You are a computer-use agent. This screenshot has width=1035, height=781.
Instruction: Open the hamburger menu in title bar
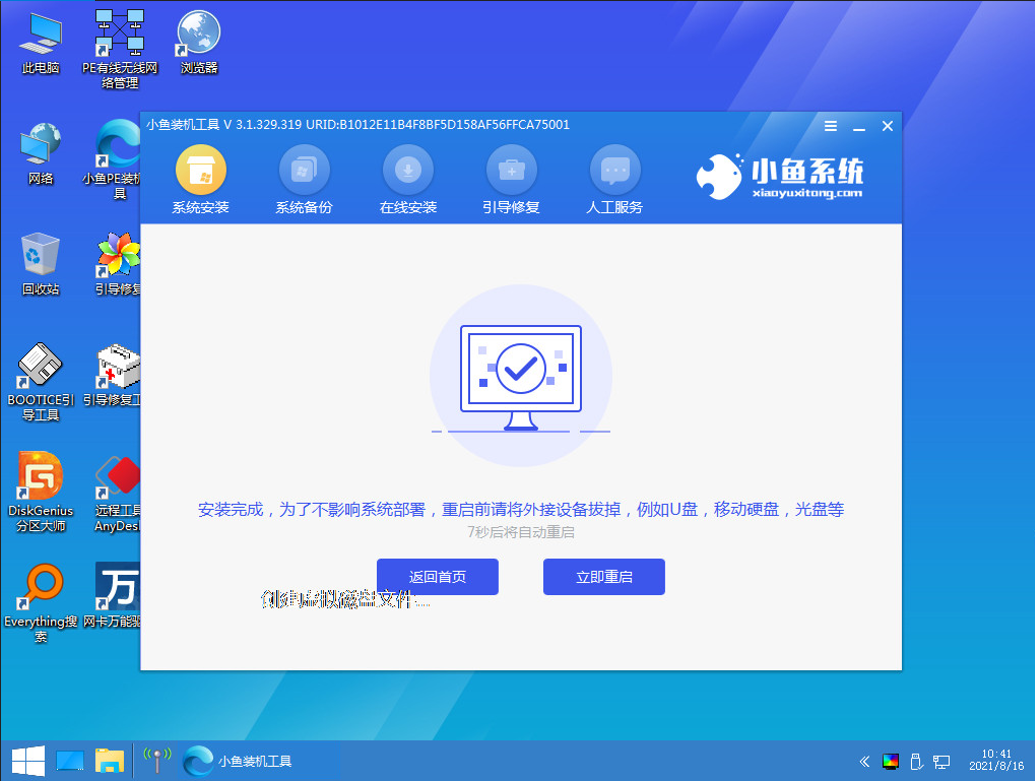(831, 126)
